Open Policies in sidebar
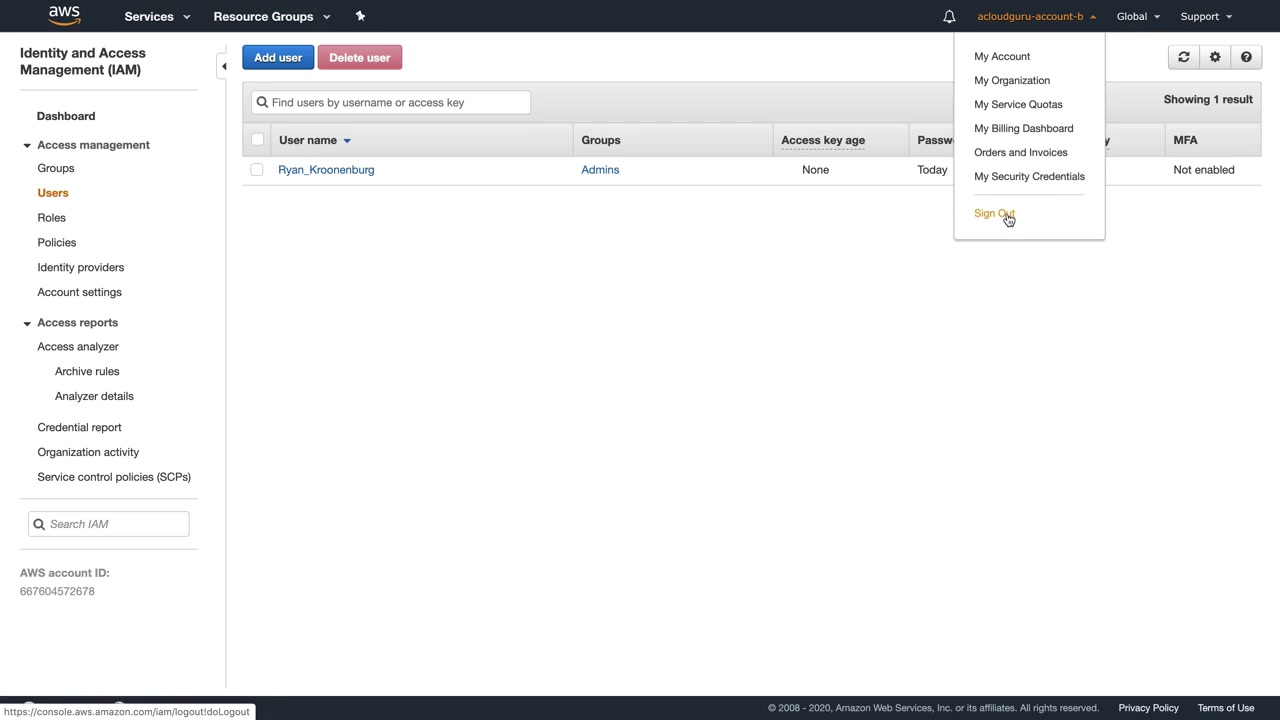 click(x=57, y=243)
